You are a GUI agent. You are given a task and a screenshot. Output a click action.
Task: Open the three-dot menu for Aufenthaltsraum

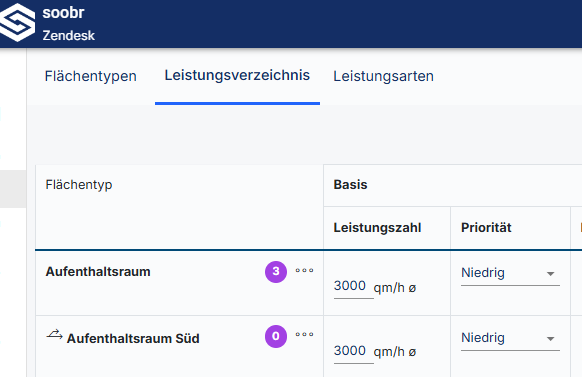pyautogui.click(x=304, y=271)
